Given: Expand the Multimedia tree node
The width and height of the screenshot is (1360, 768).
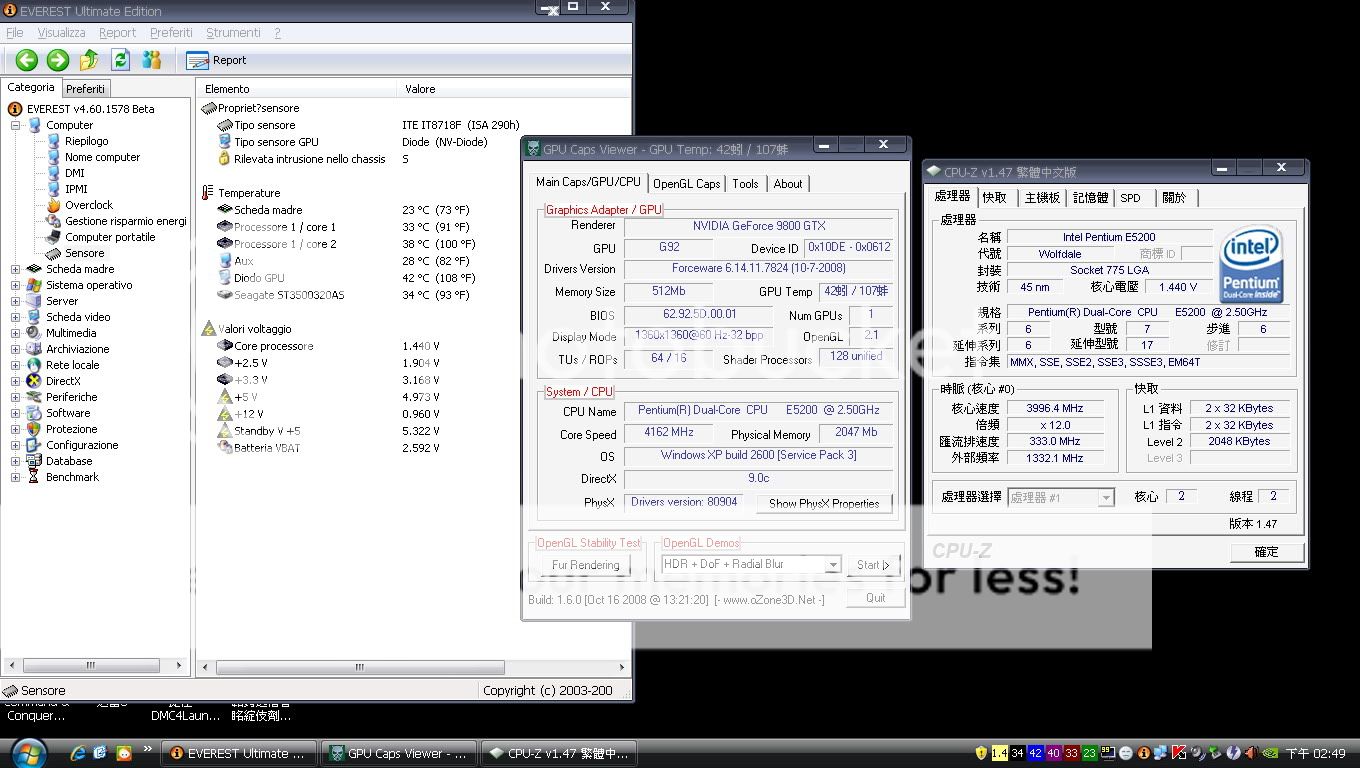Looking at the screenshot, I should [15, 333].
